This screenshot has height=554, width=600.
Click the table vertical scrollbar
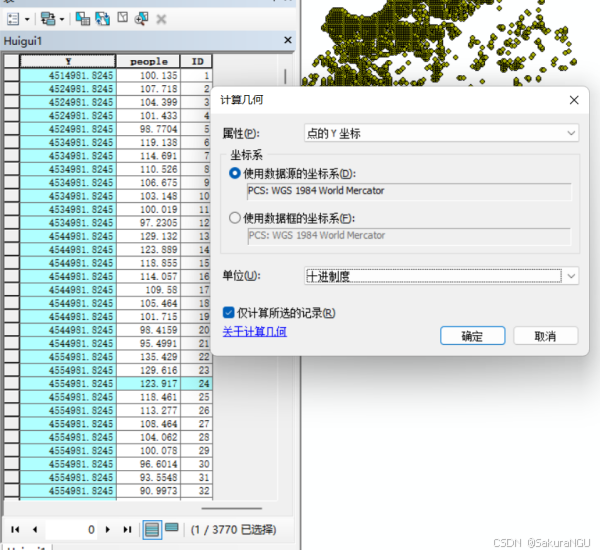[x=285, y=76]
